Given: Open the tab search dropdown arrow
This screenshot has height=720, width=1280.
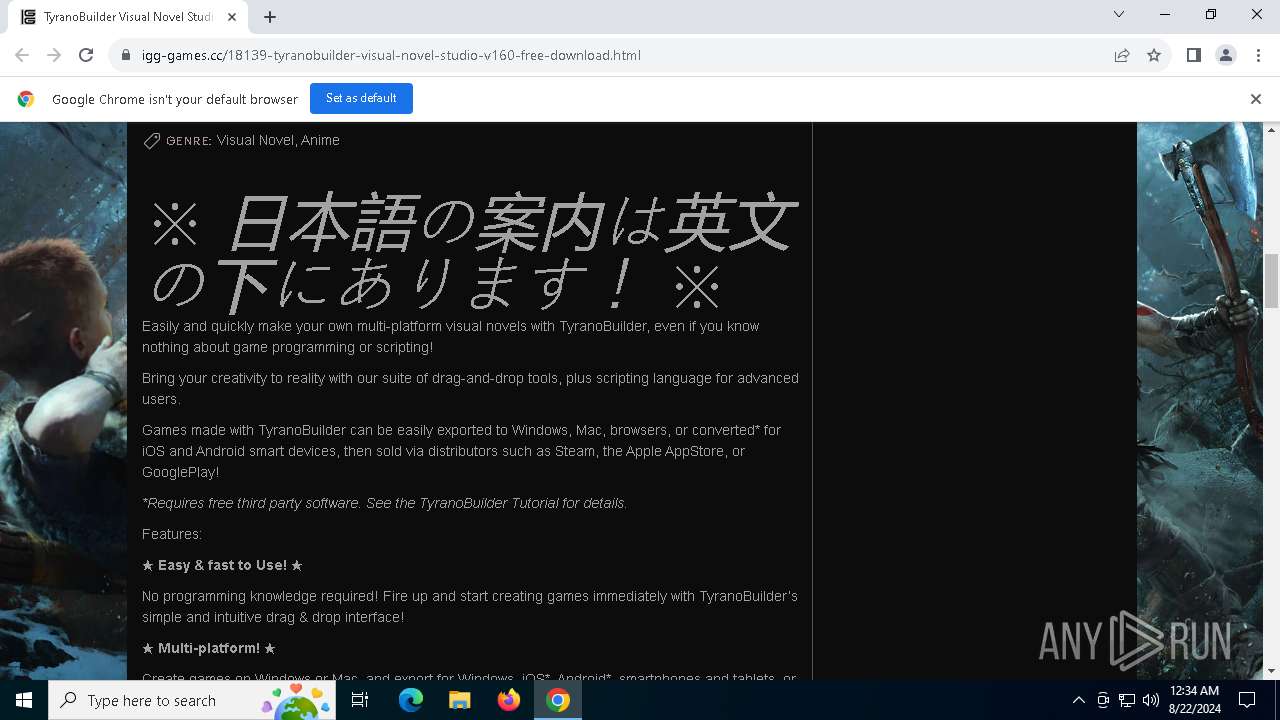Looking at the screenshot, I should click(x=1119, y=14).
